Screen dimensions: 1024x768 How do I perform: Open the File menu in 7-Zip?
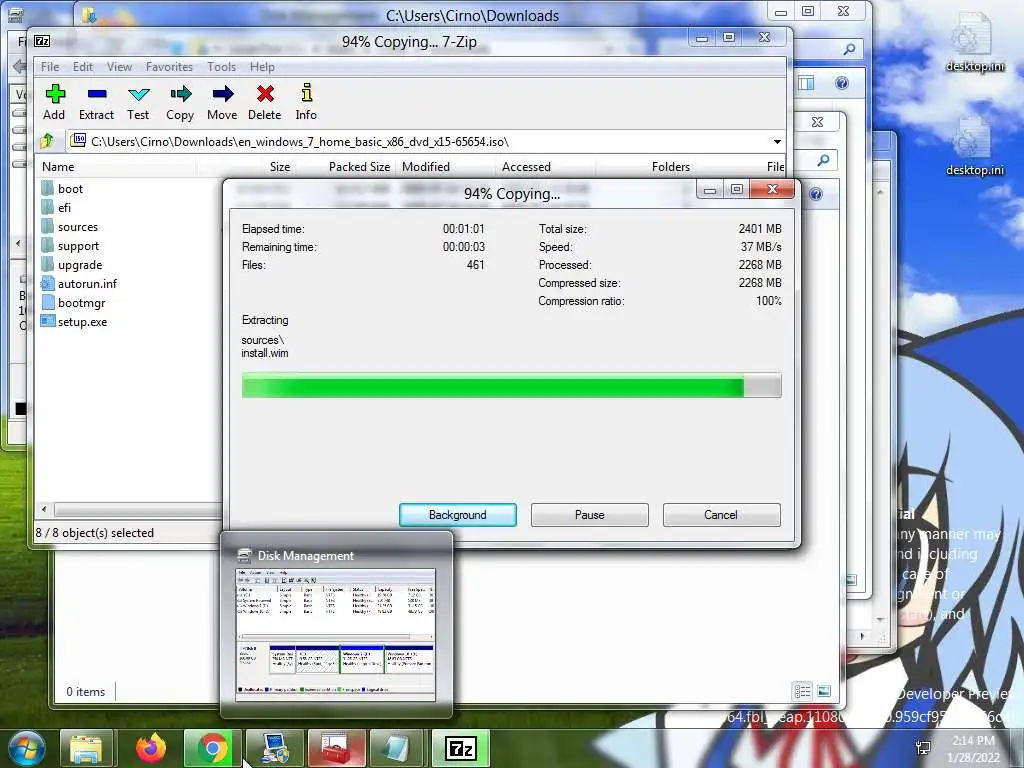(x=50, y=67)
